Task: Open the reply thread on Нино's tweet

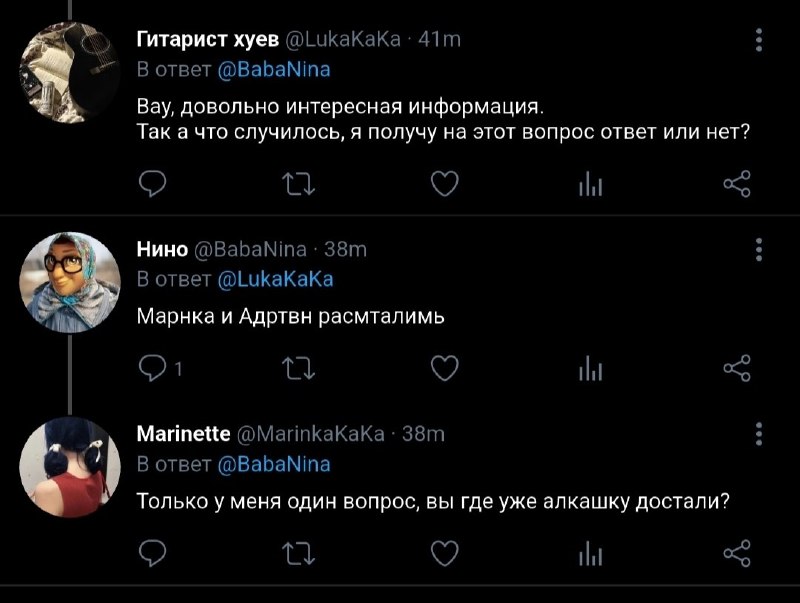Action: click(x=160, y=368)
